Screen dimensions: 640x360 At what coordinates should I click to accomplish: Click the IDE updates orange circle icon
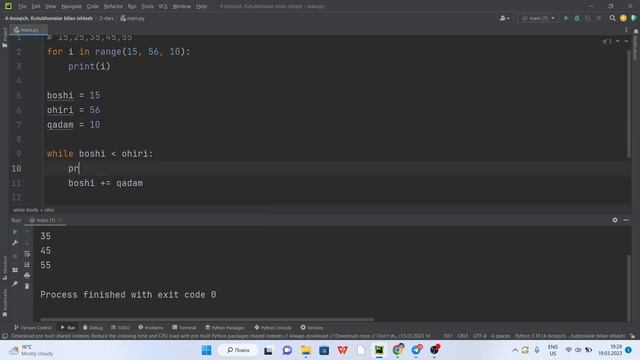click(x=623, y=18)
